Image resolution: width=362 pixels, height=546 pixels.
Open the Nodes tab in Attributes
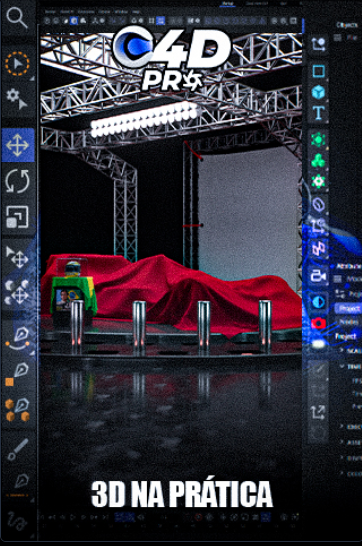click(349, 322)
